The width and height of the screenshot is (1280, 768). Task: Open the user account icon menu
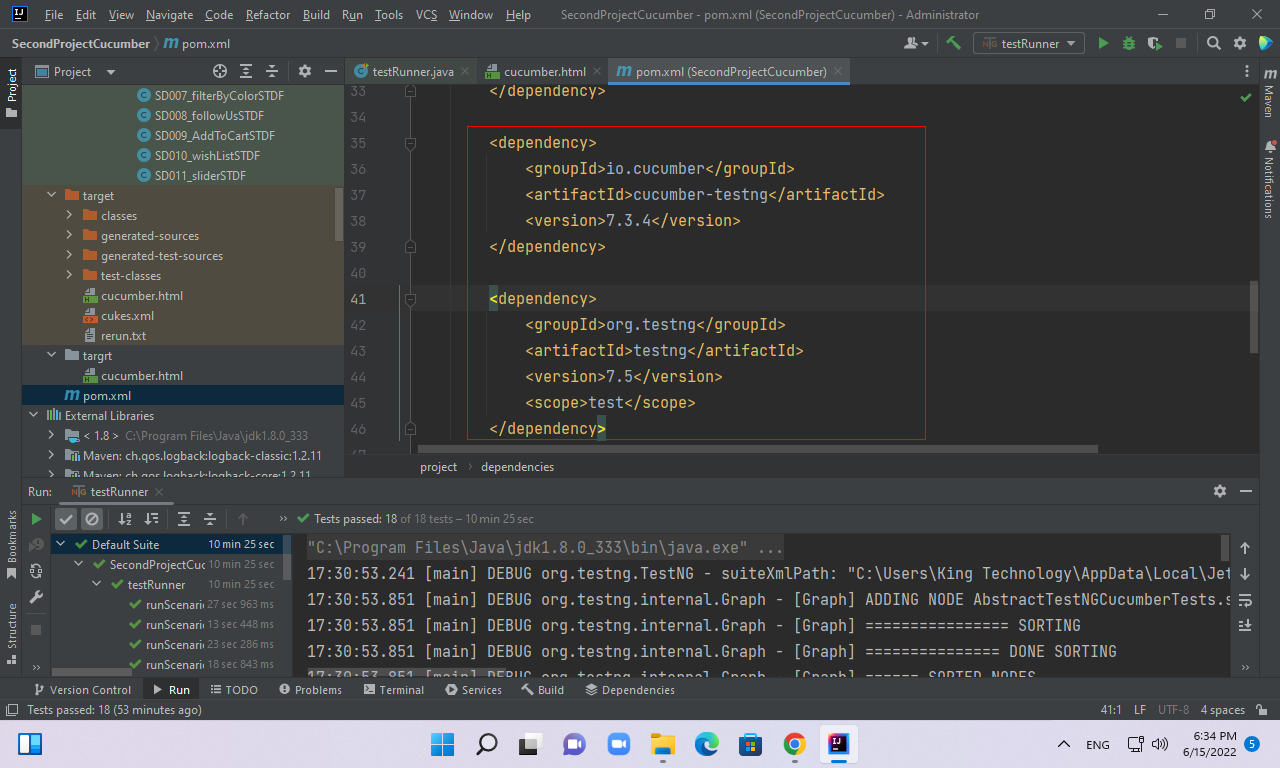click(x=916, y=43)
